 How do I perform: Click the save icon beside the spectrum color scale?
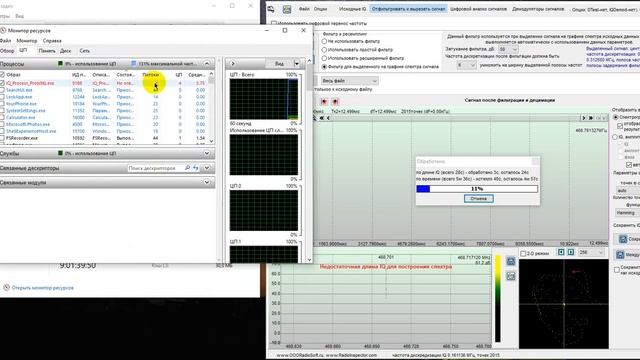click(x=511, y=261)
